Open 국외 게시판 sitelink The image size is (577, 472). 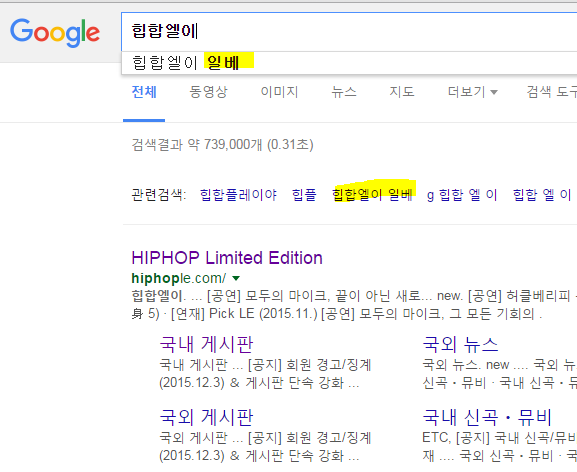coord(206,417)
